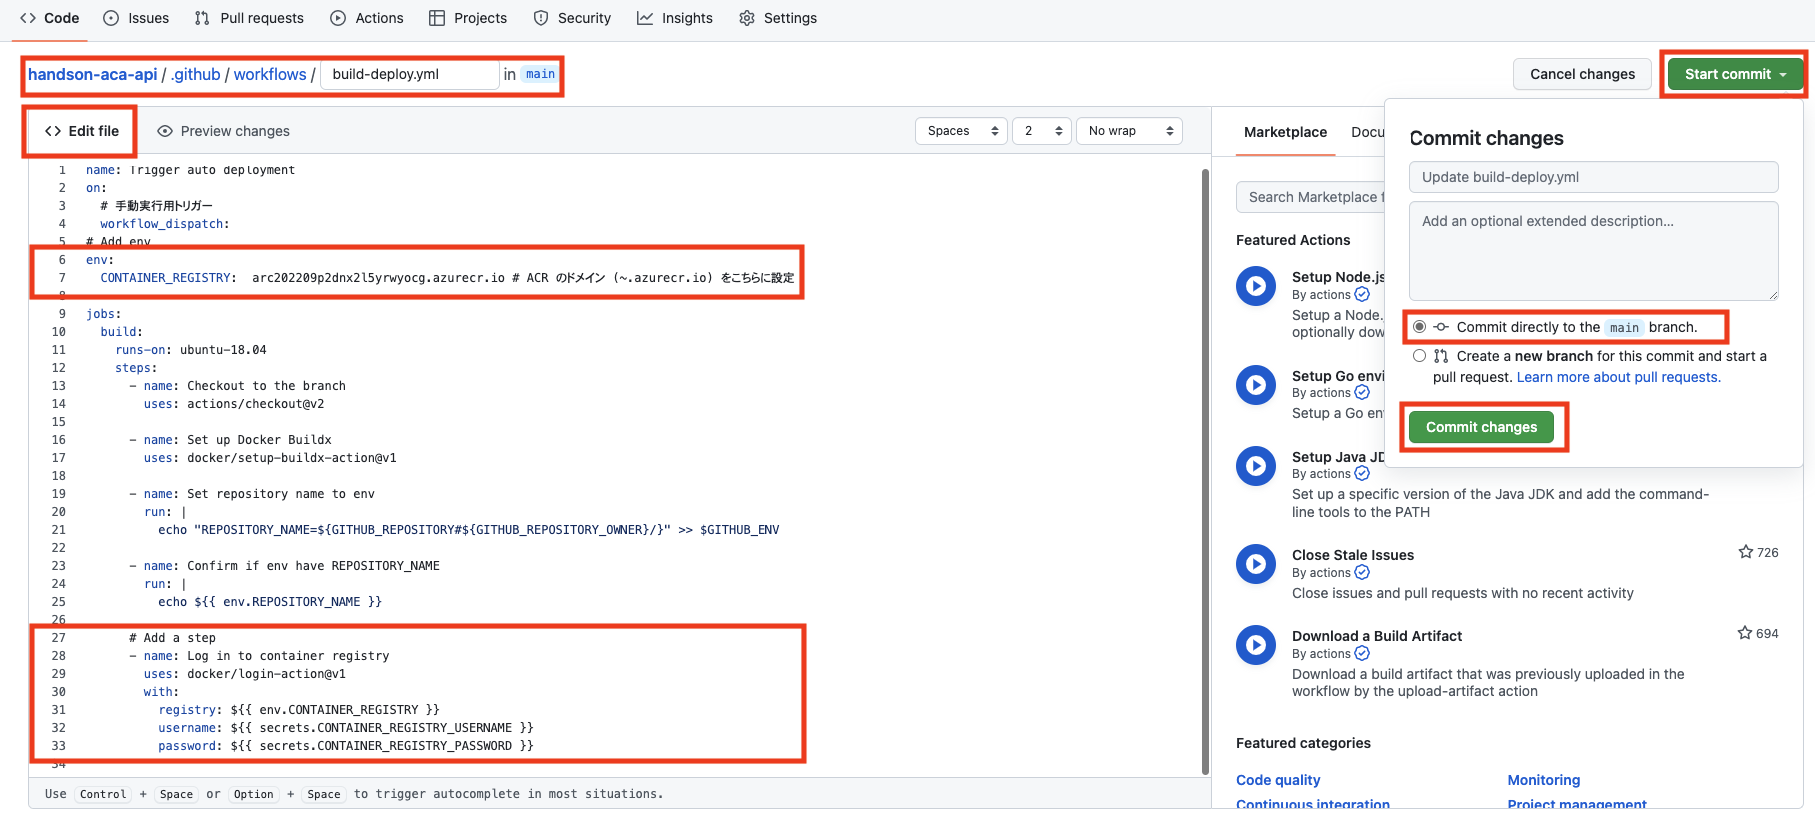This screenshot has height=819, width=1815.
Task: Focus the Search Marketplace field
Action: [x=1312, y=197]
